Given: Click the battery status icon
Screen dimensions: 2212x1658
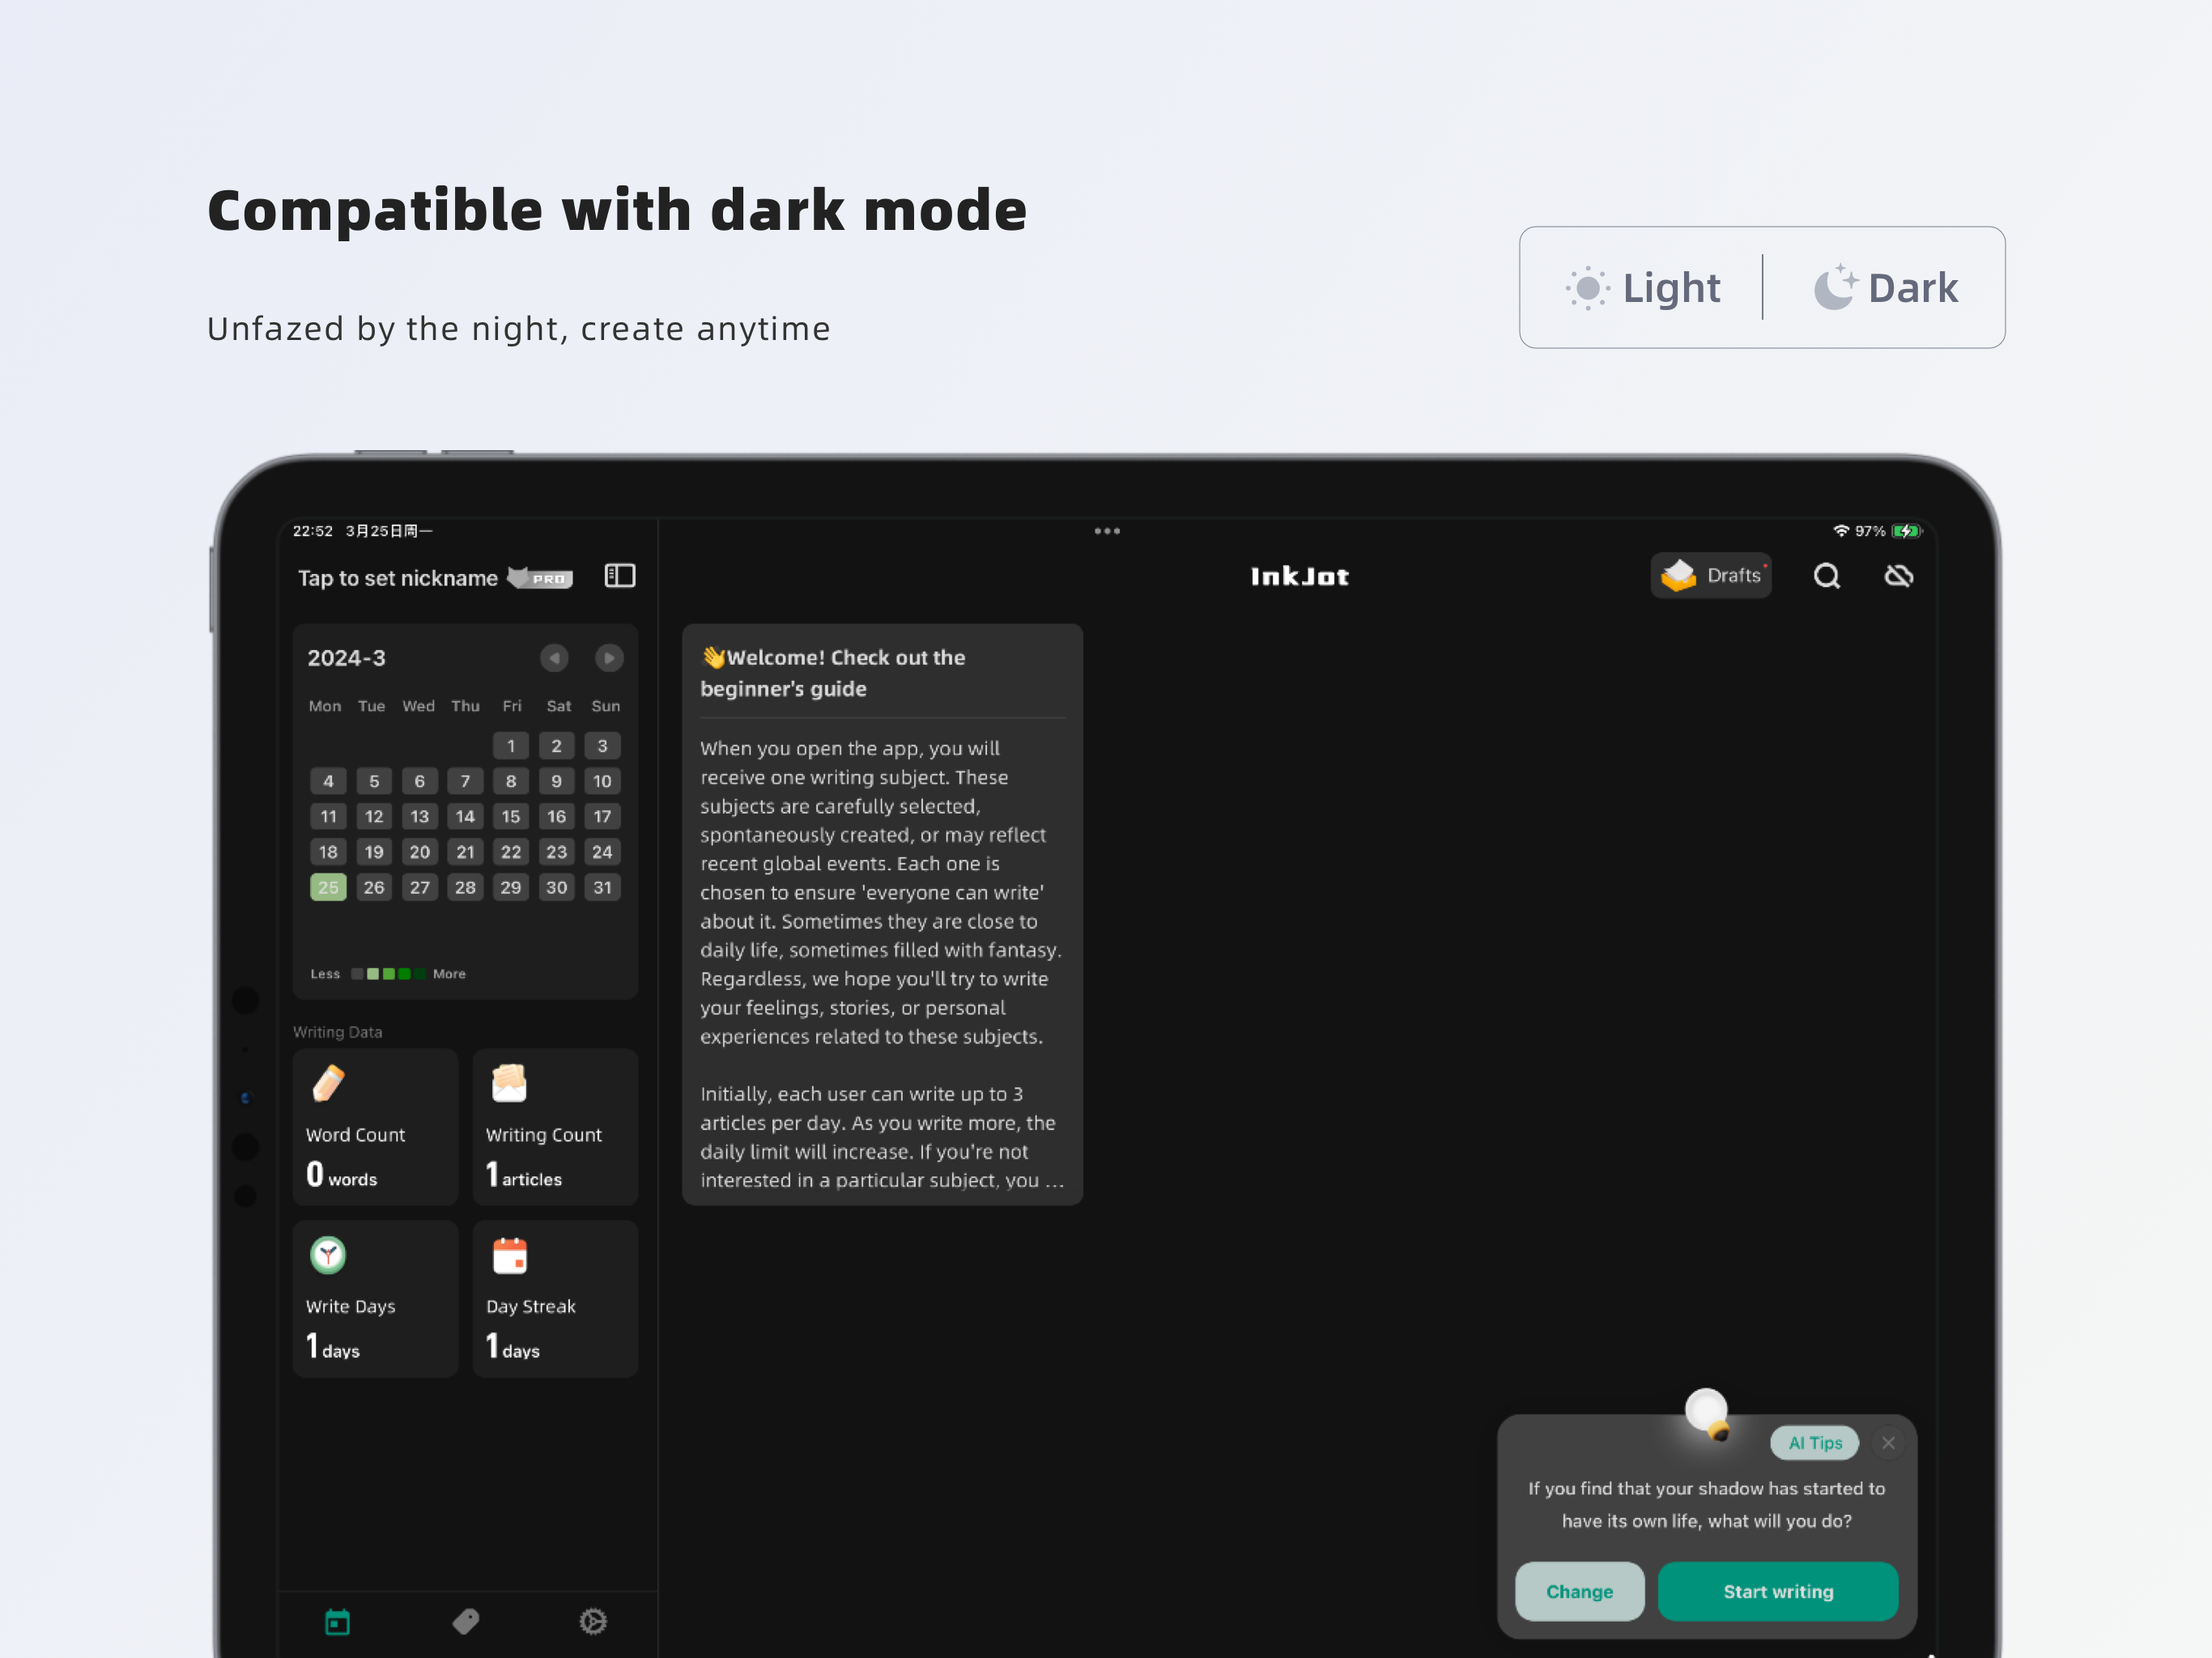Looking at the screenshot, I should tap(1907, 531).
